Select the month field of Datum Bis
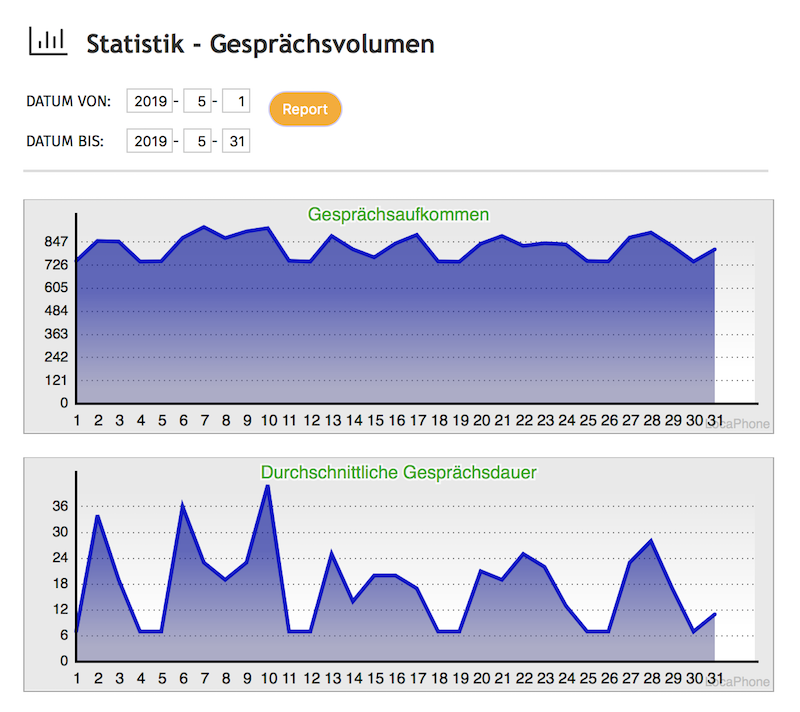The width and height of the screenshot is (800, 712). coord(197,141)
